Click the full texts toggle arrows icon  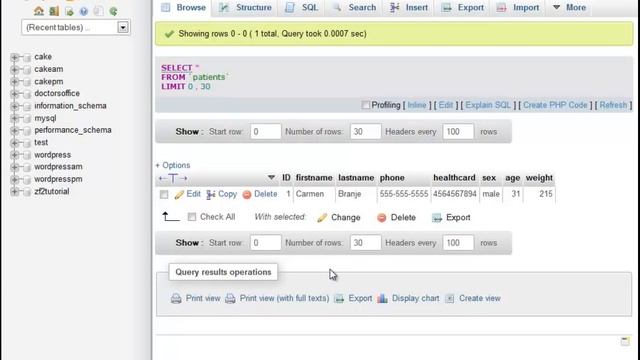(x=173, y=178)
